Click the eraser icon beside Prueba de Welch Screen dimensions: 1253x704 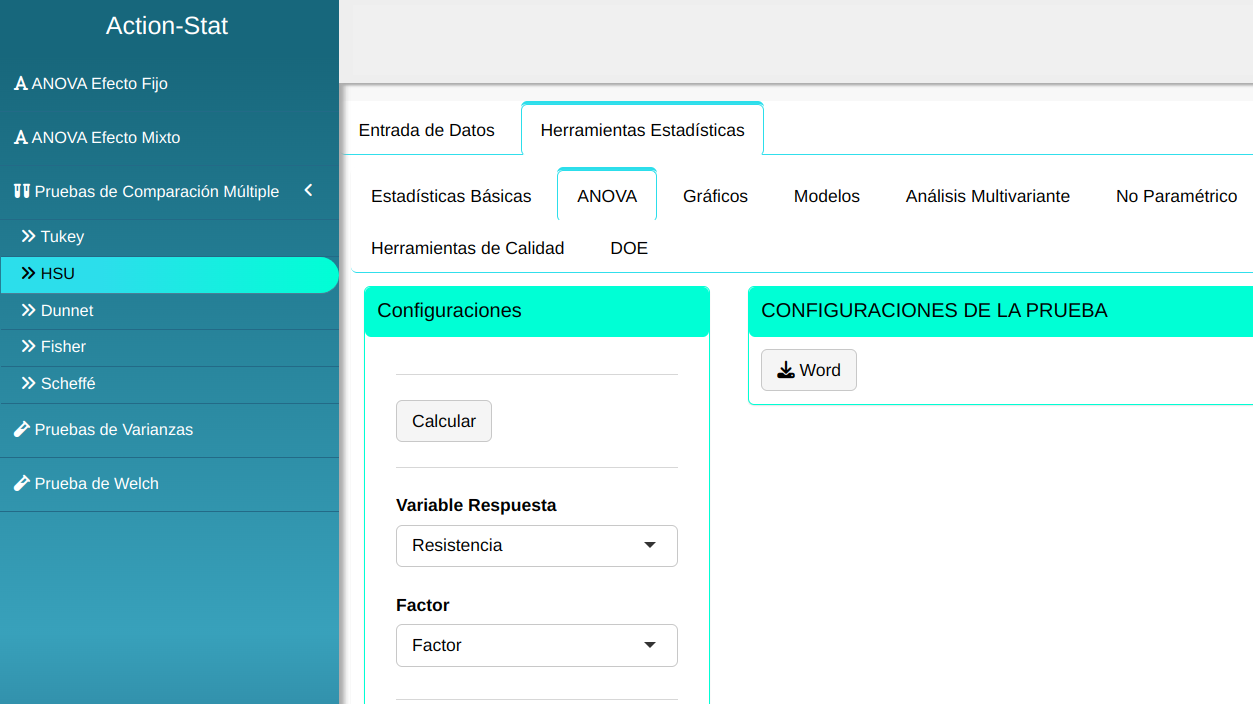tap(21, 484)
